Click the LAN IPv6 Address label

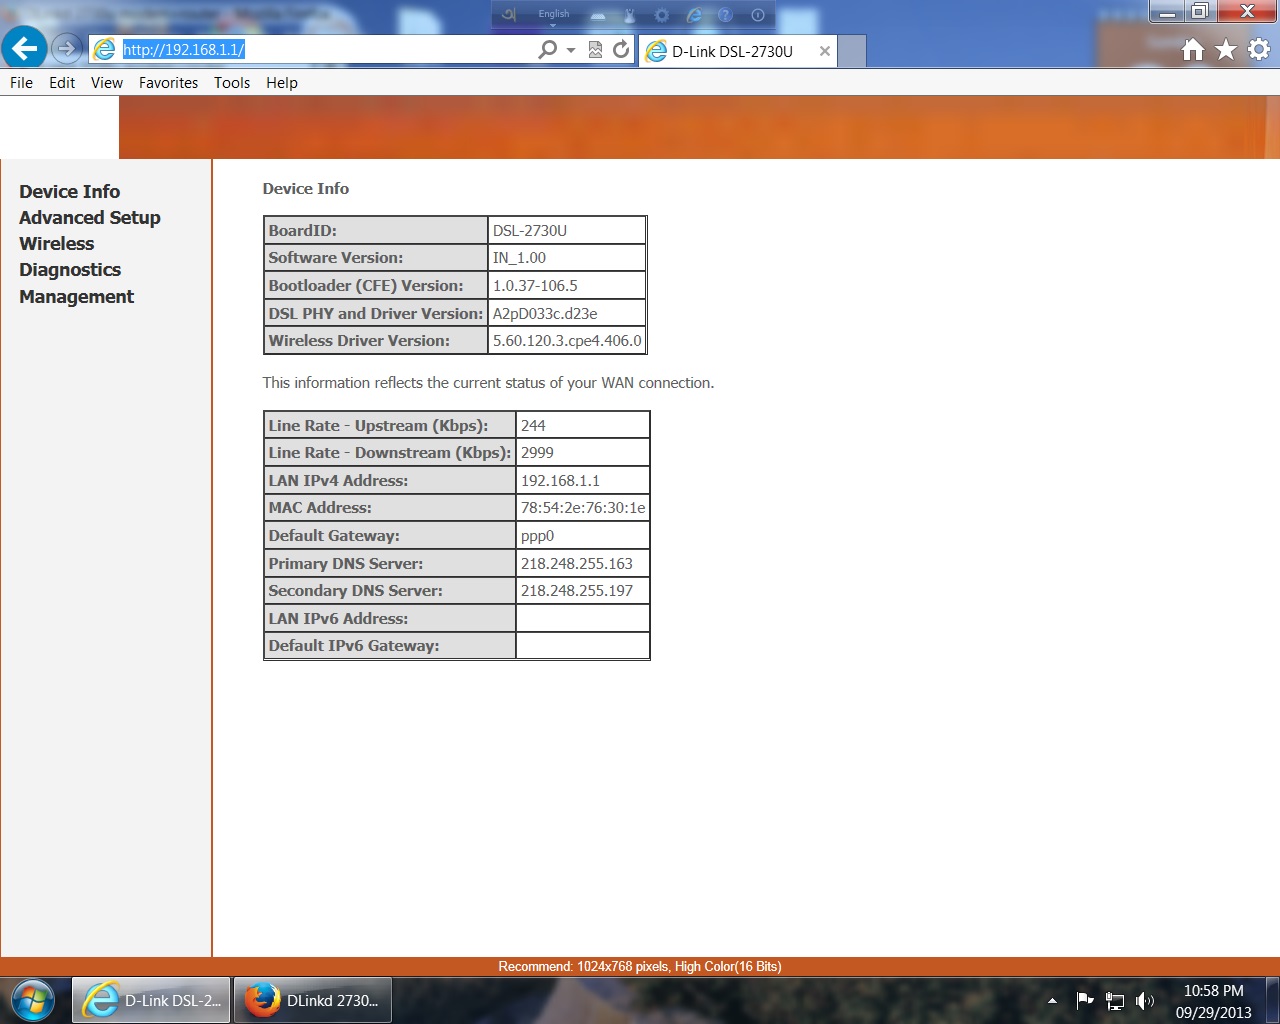[x=338, y=619]
